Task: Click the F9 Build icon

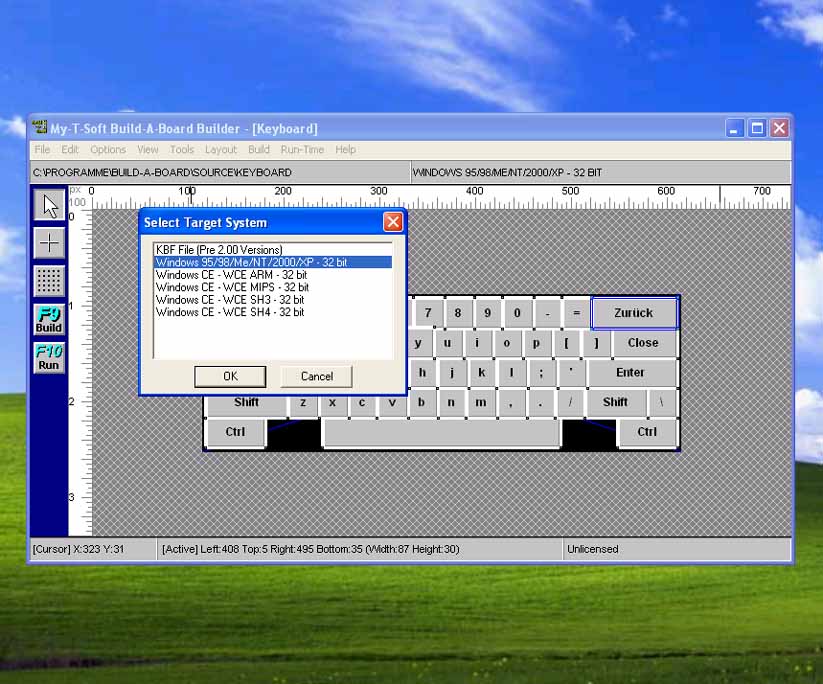Action: pos(49,319)
